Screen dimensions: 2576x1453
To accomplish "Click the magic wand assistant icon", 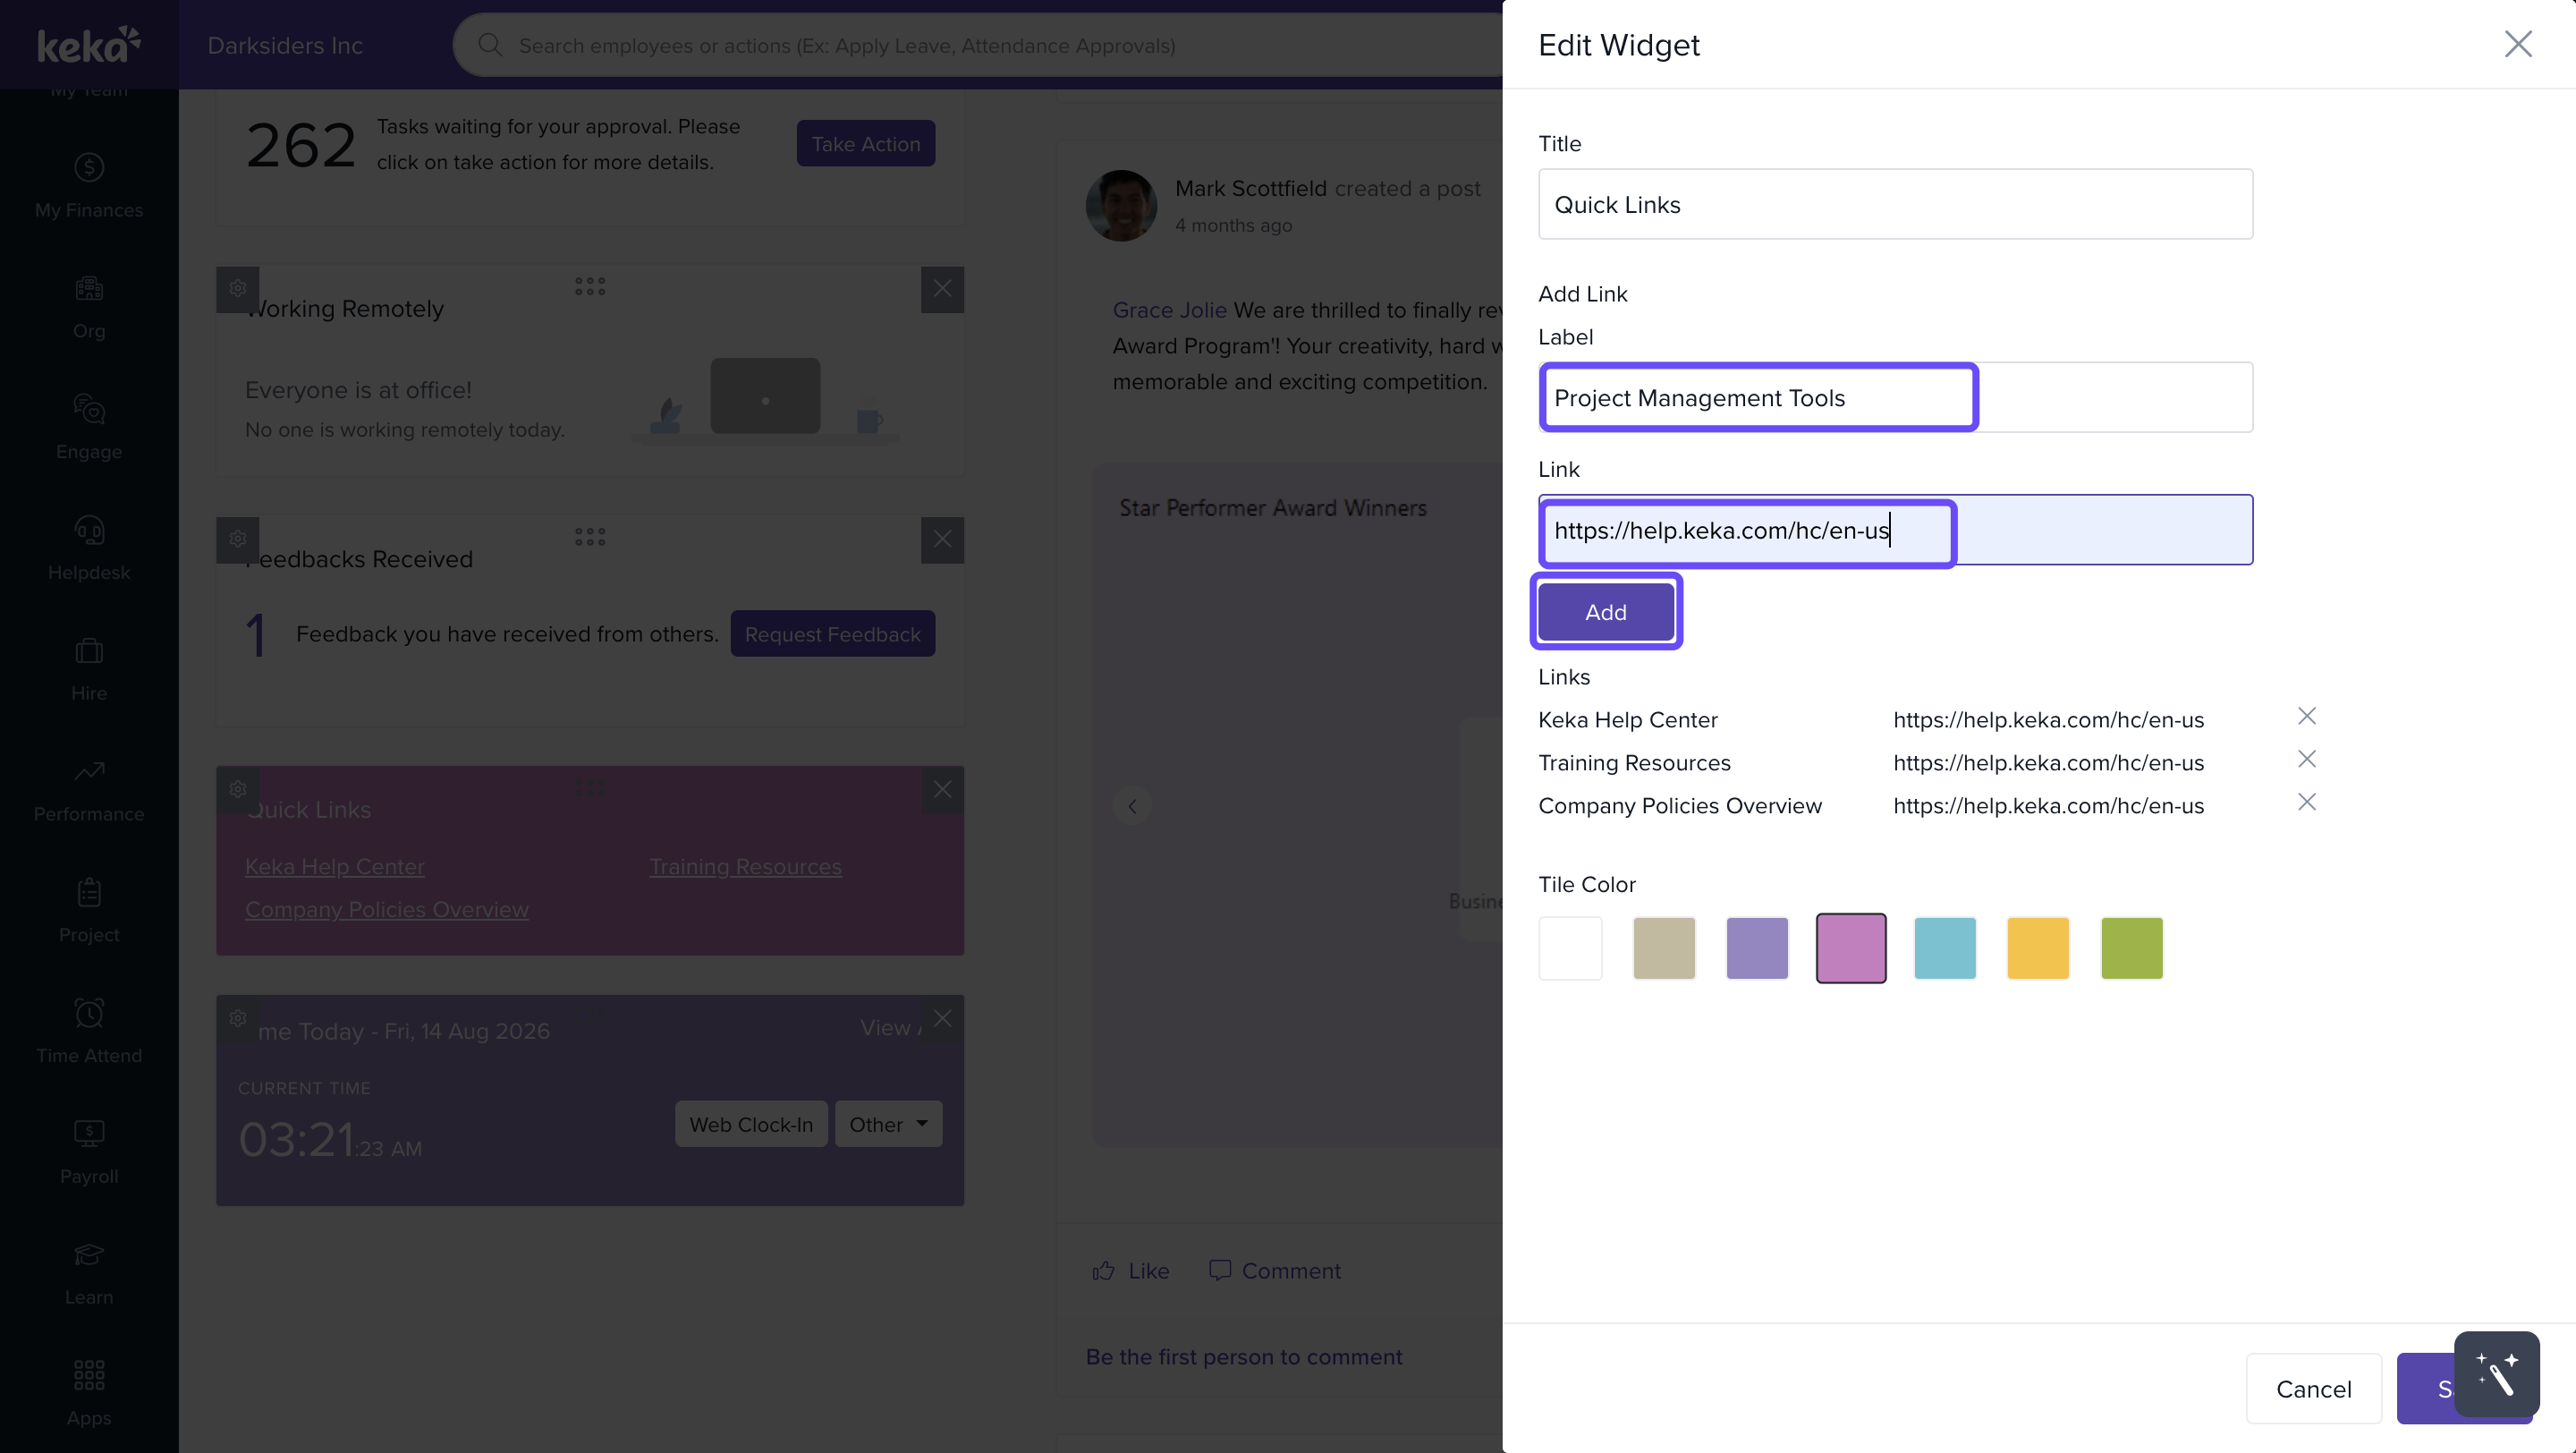I will [2496, 1374].
